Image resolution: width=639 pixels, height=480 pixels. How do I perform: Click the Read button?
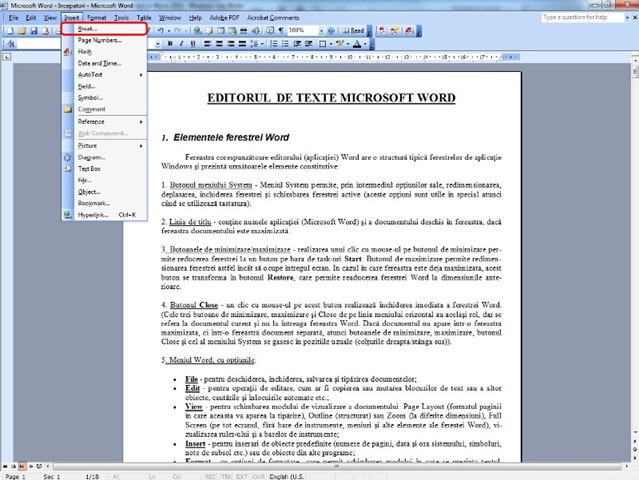pos(353,31)
